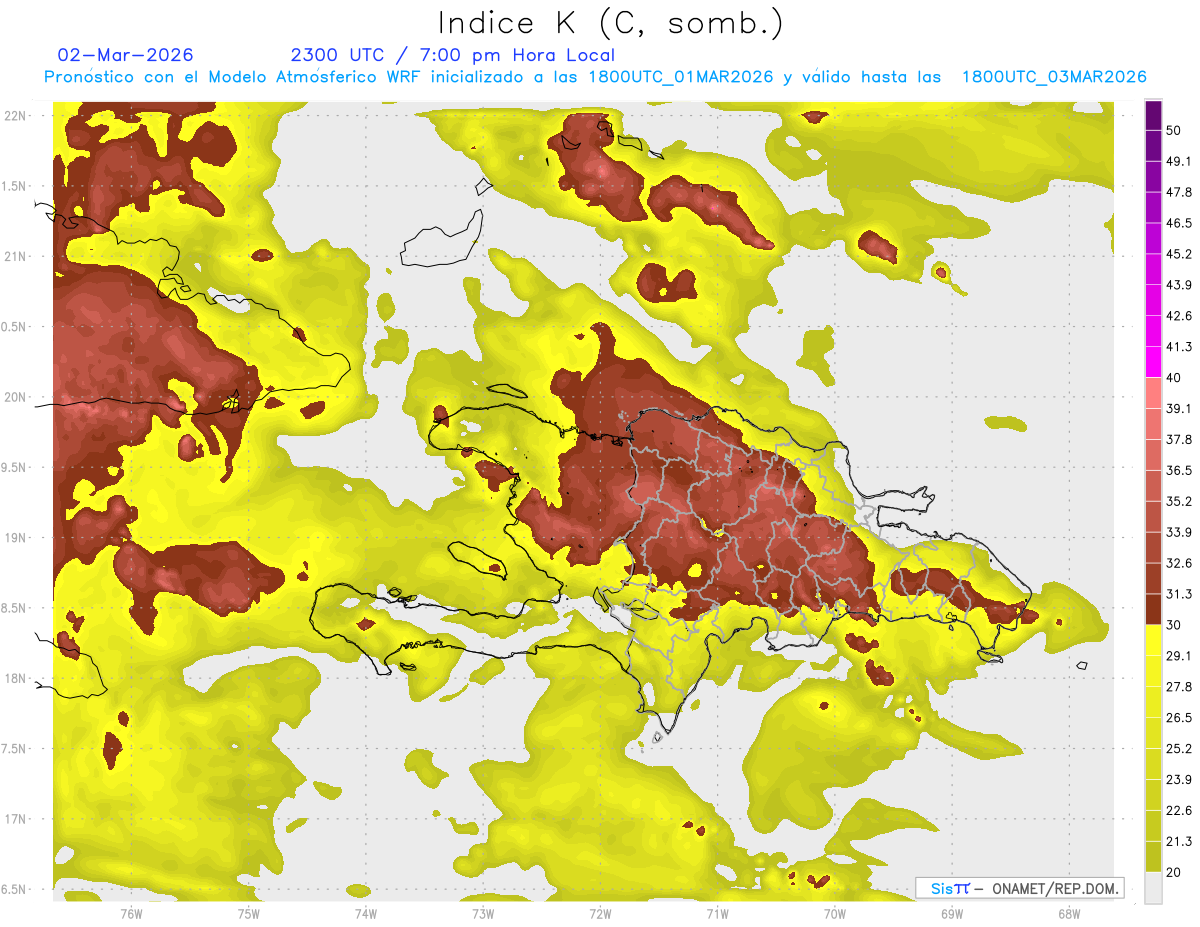Image resolution: width=1200 pixels, height=927 pixels.
Task: Click the legend value "32.6"
Action: pos(1179,563)
